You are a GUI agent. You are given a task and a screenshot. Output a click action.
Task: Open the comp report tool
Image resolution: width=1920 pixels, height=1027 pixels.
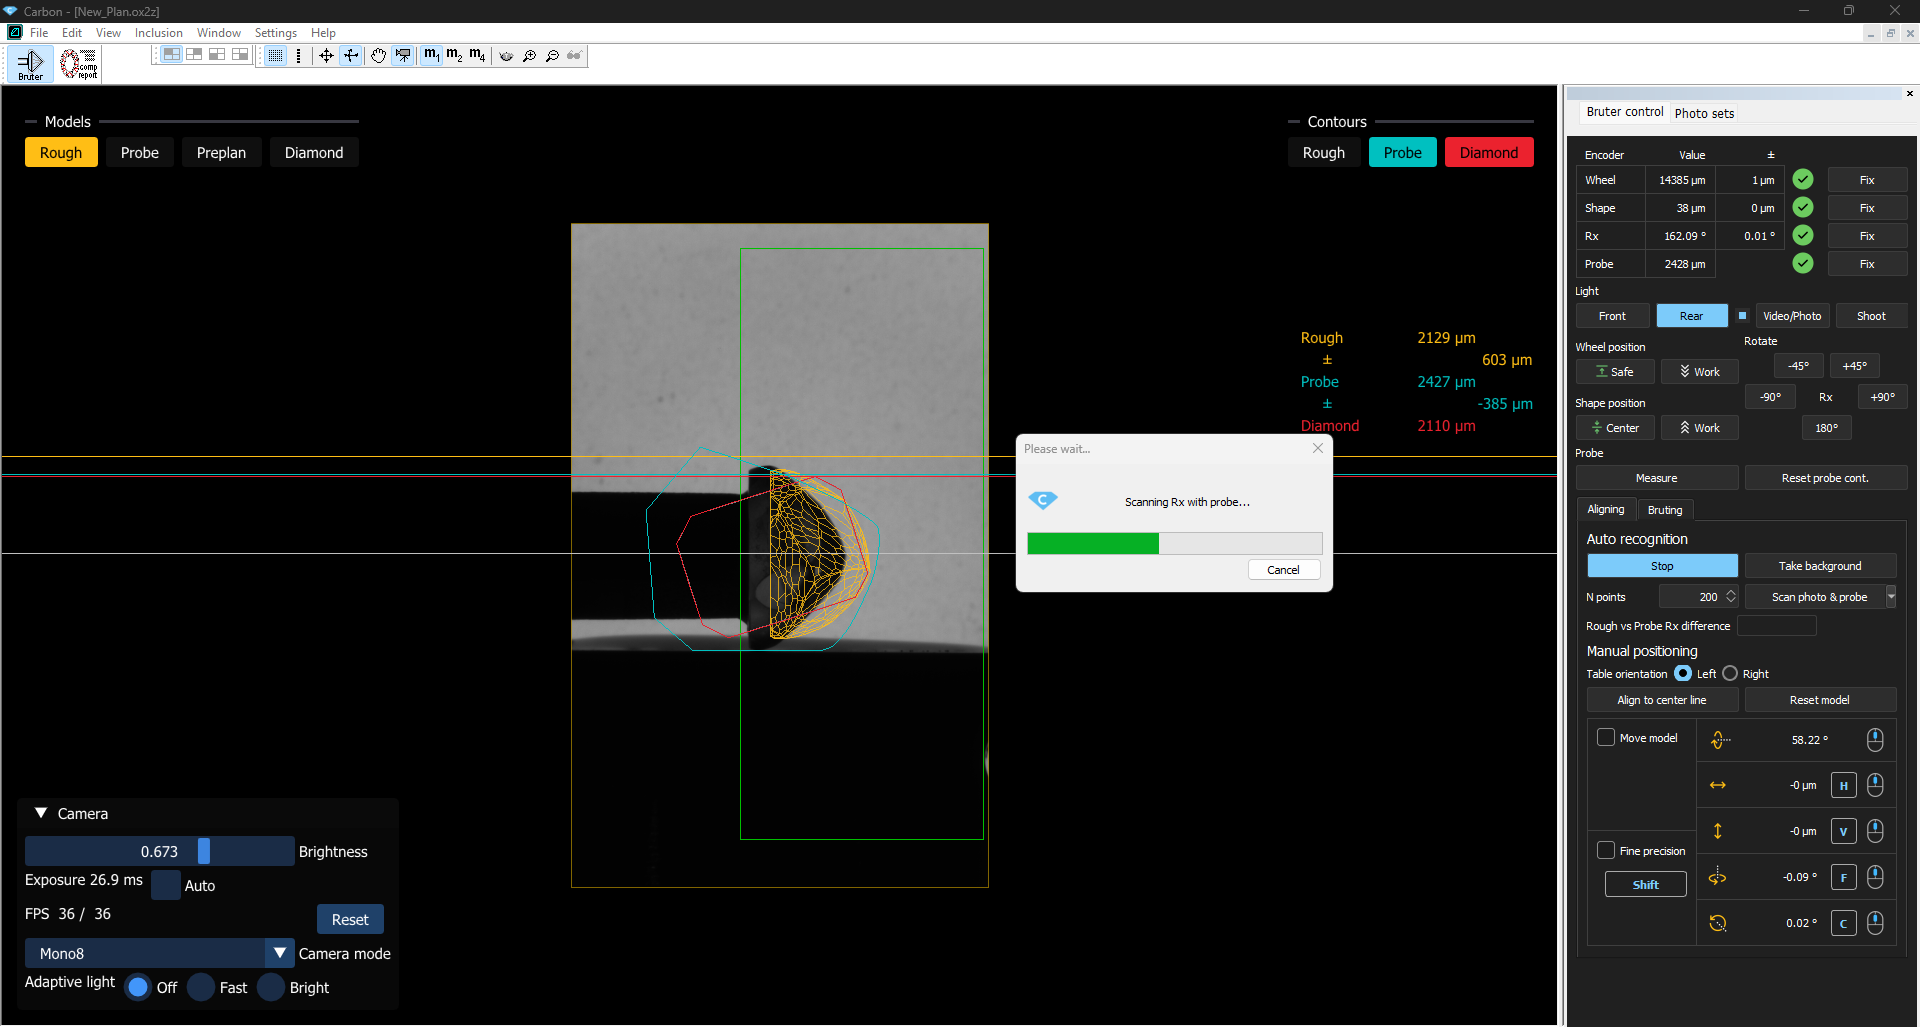(78, 64)
